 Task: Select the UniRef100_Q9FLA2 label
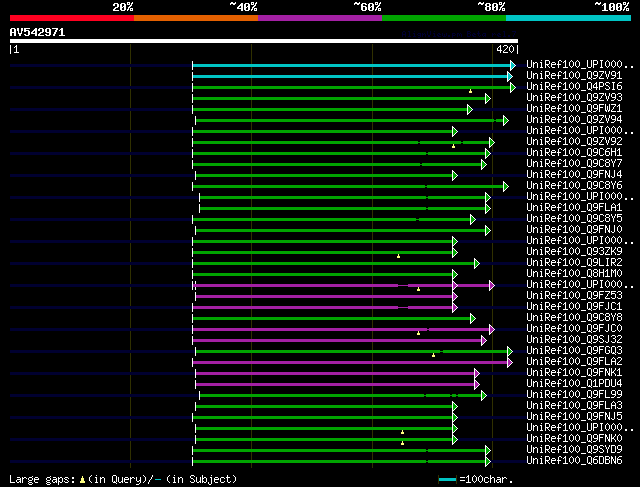pyautogui.click(x=574, y=362)
